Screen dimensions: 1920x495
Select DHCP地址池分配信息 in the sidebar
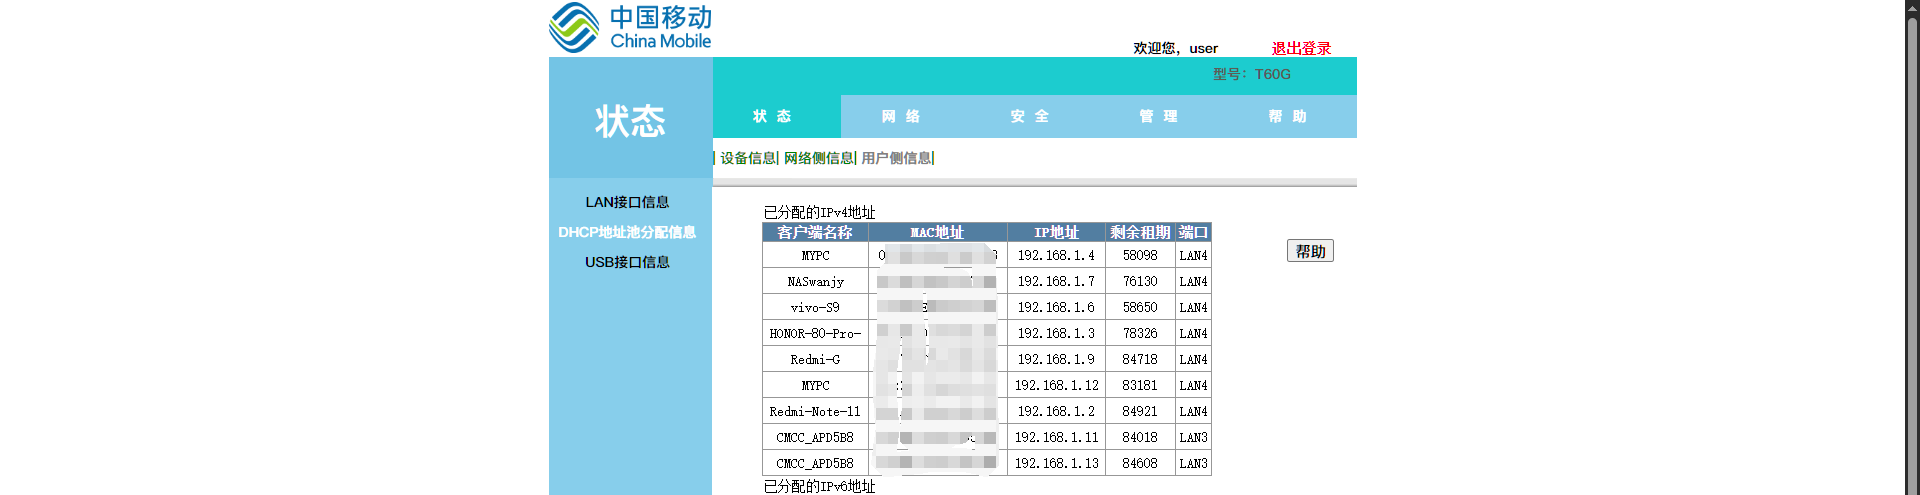click(x=627, y=232)
